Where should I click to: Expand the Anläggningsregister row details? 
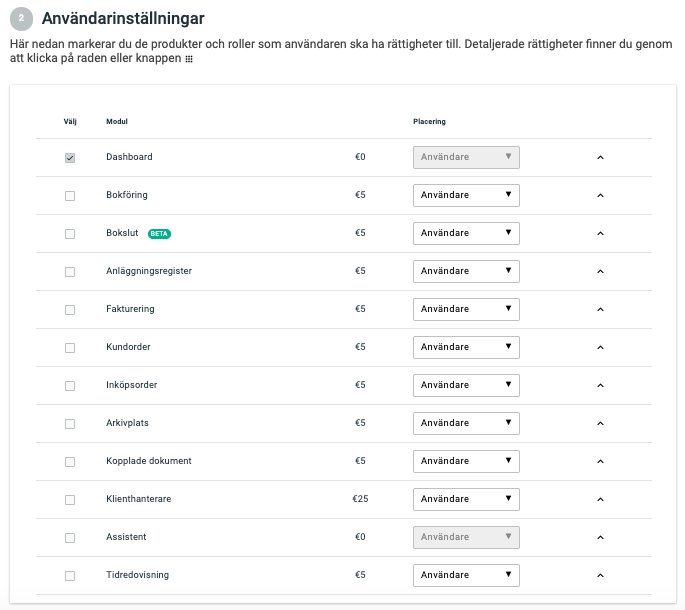point(601,272)
